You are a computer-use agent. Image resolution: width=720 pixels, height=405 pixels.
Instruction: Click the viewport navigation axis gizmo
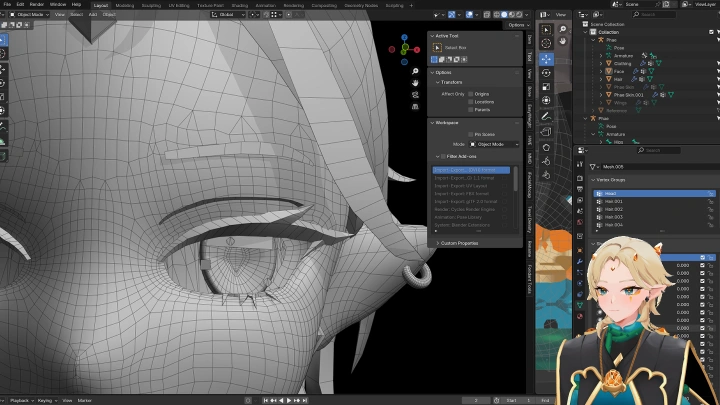point(404,49)
